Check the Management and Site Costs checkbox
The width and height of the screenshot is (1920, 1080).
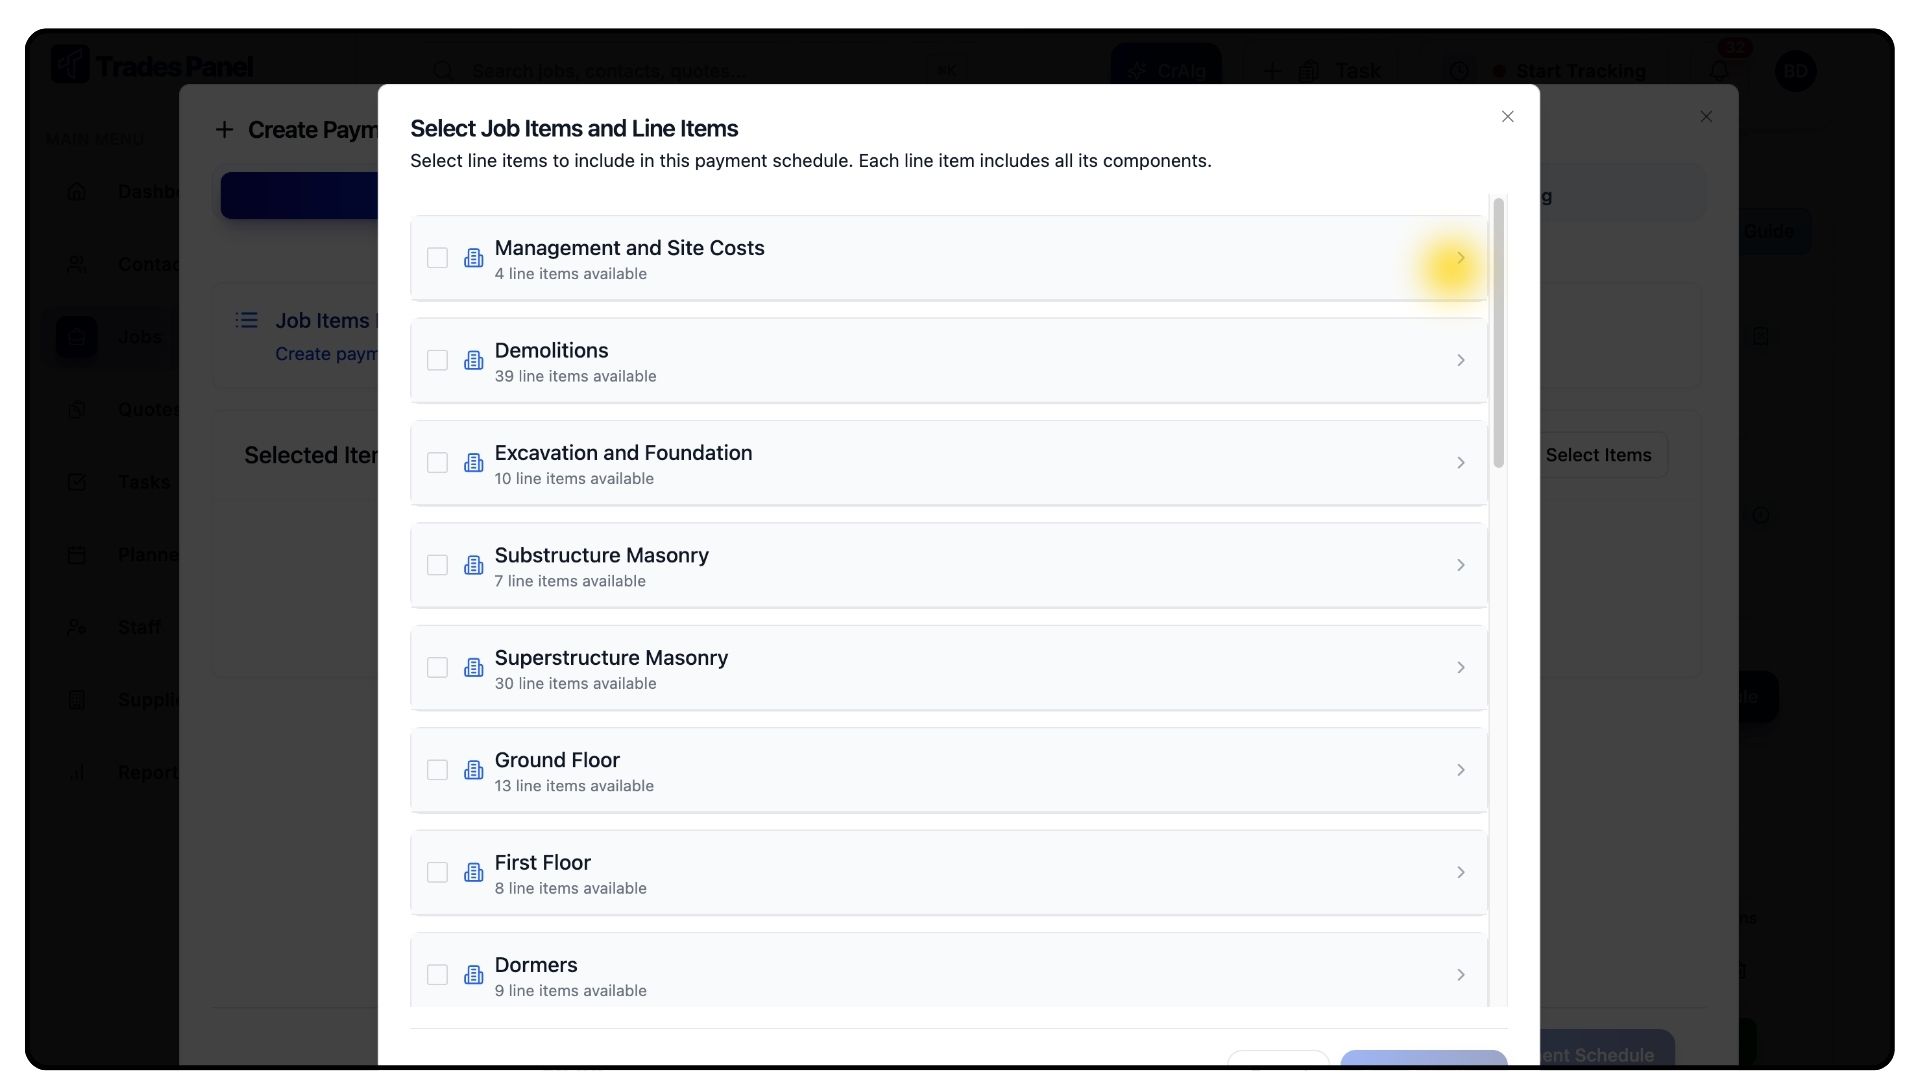[x=437, y=258]
